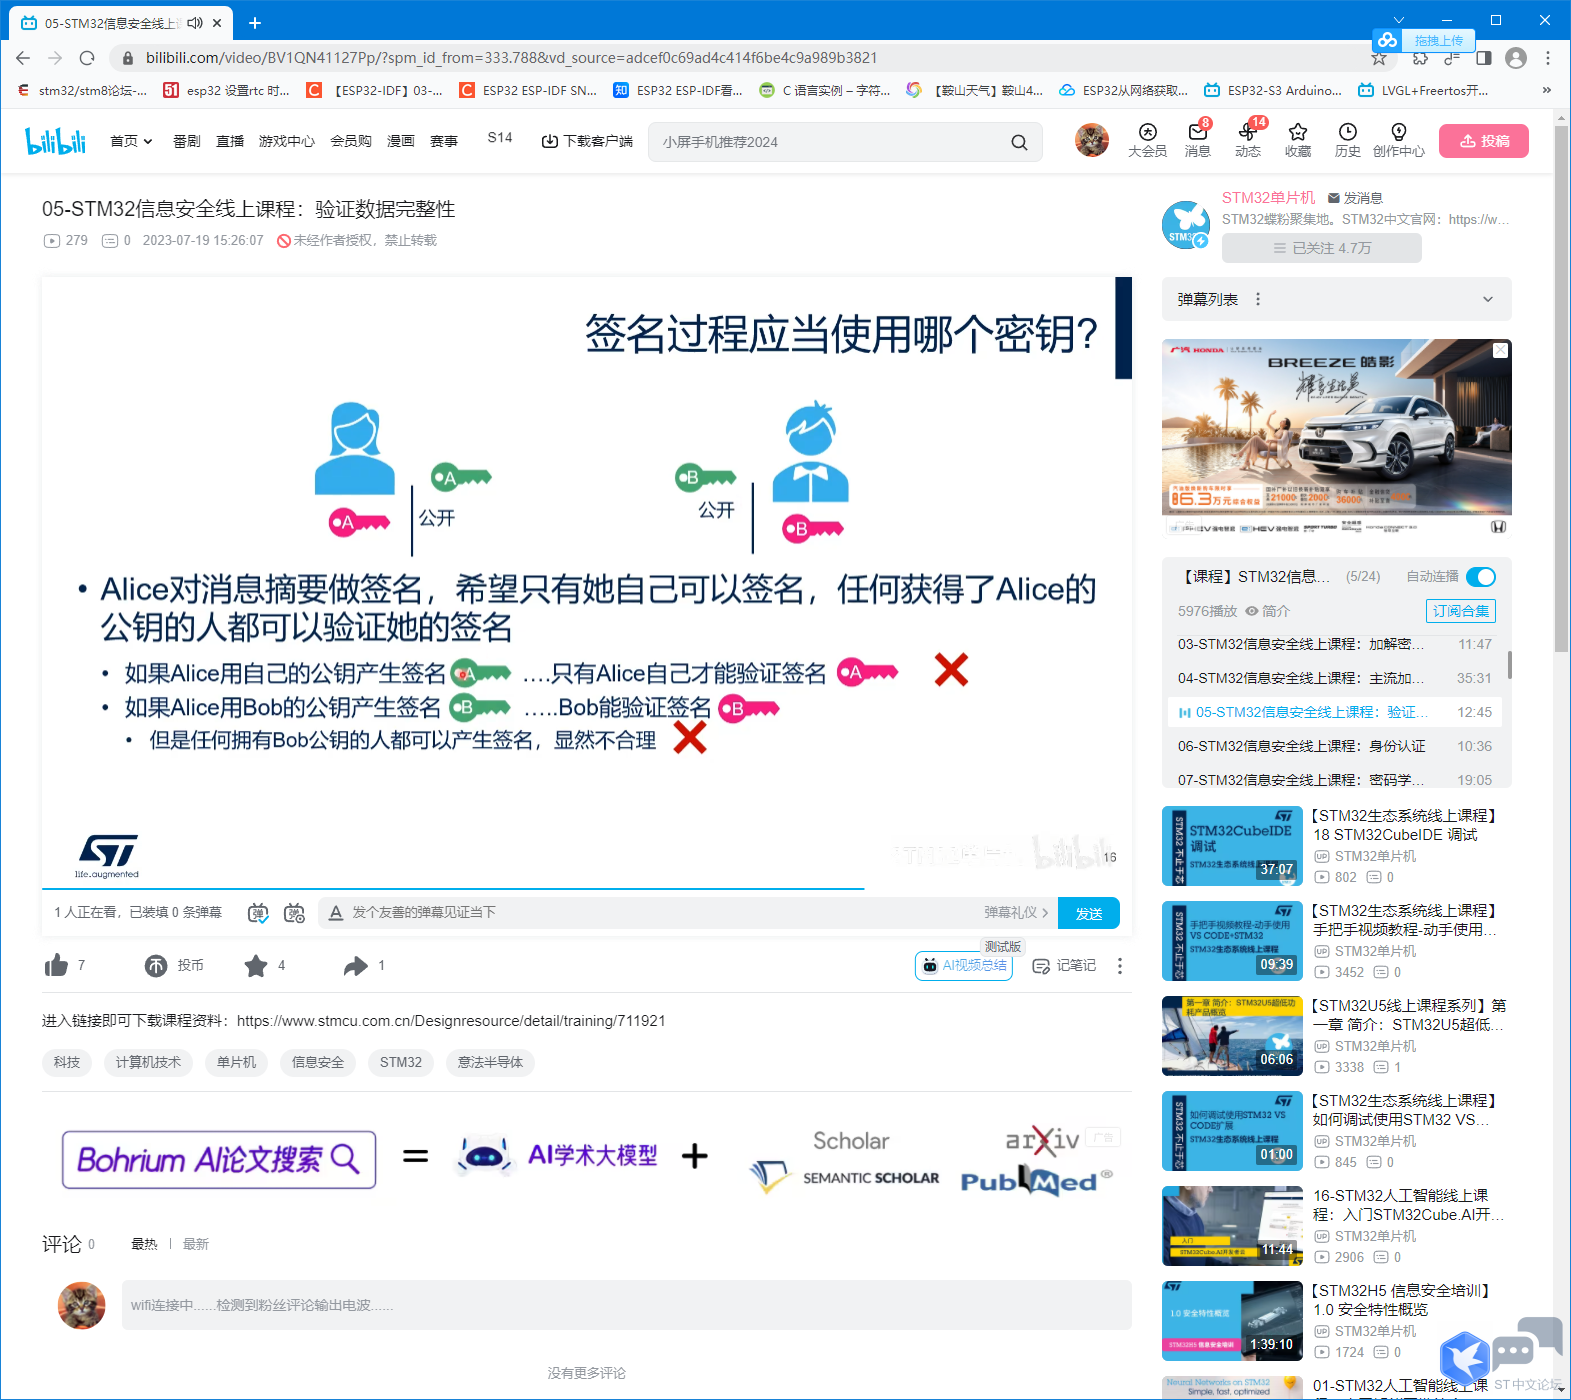Open more options next to 记笔记
Screen dimensions: 1571x1400
click(x=1120, y=965)
